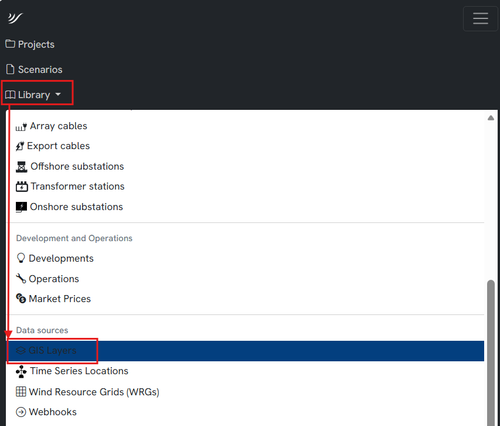This screenshot has width=500, height=426.
Task: Go to Scenarios
Action: (40, 69)
